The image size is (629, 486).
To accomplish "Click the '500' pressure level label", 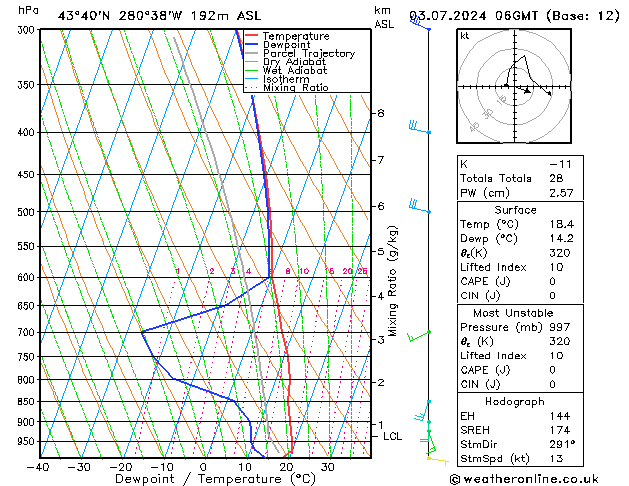I will pos(27,212).
